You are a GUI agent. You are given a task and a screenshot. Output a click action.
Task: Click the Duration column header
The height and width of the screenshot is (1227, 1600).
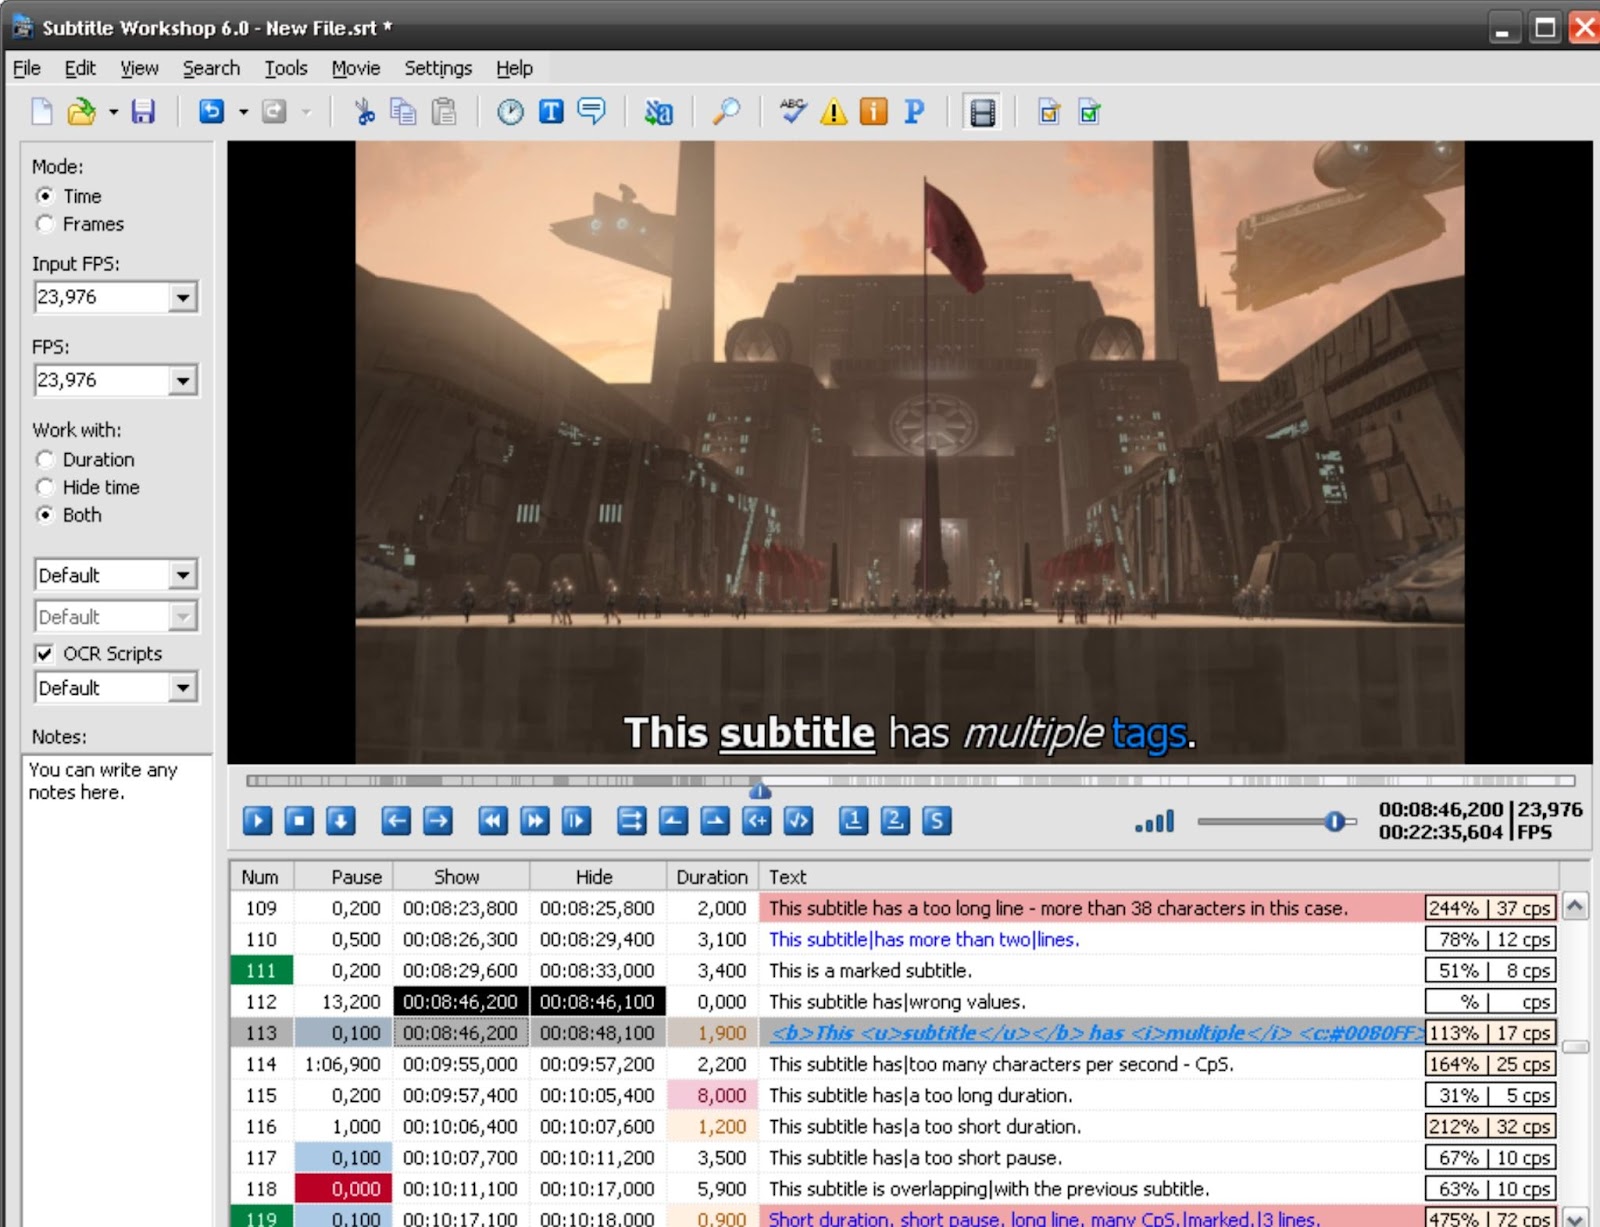[711, 877]
